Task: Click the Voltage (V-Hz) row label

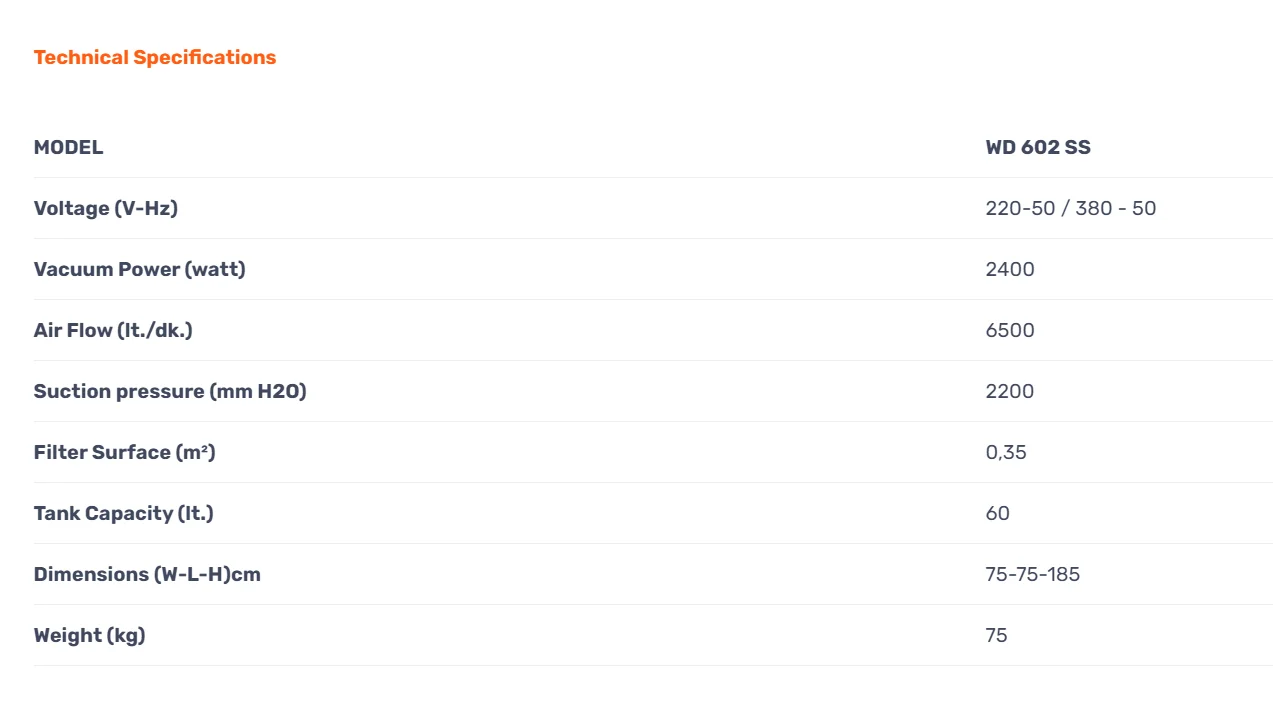Action: [x=106, y=208]
